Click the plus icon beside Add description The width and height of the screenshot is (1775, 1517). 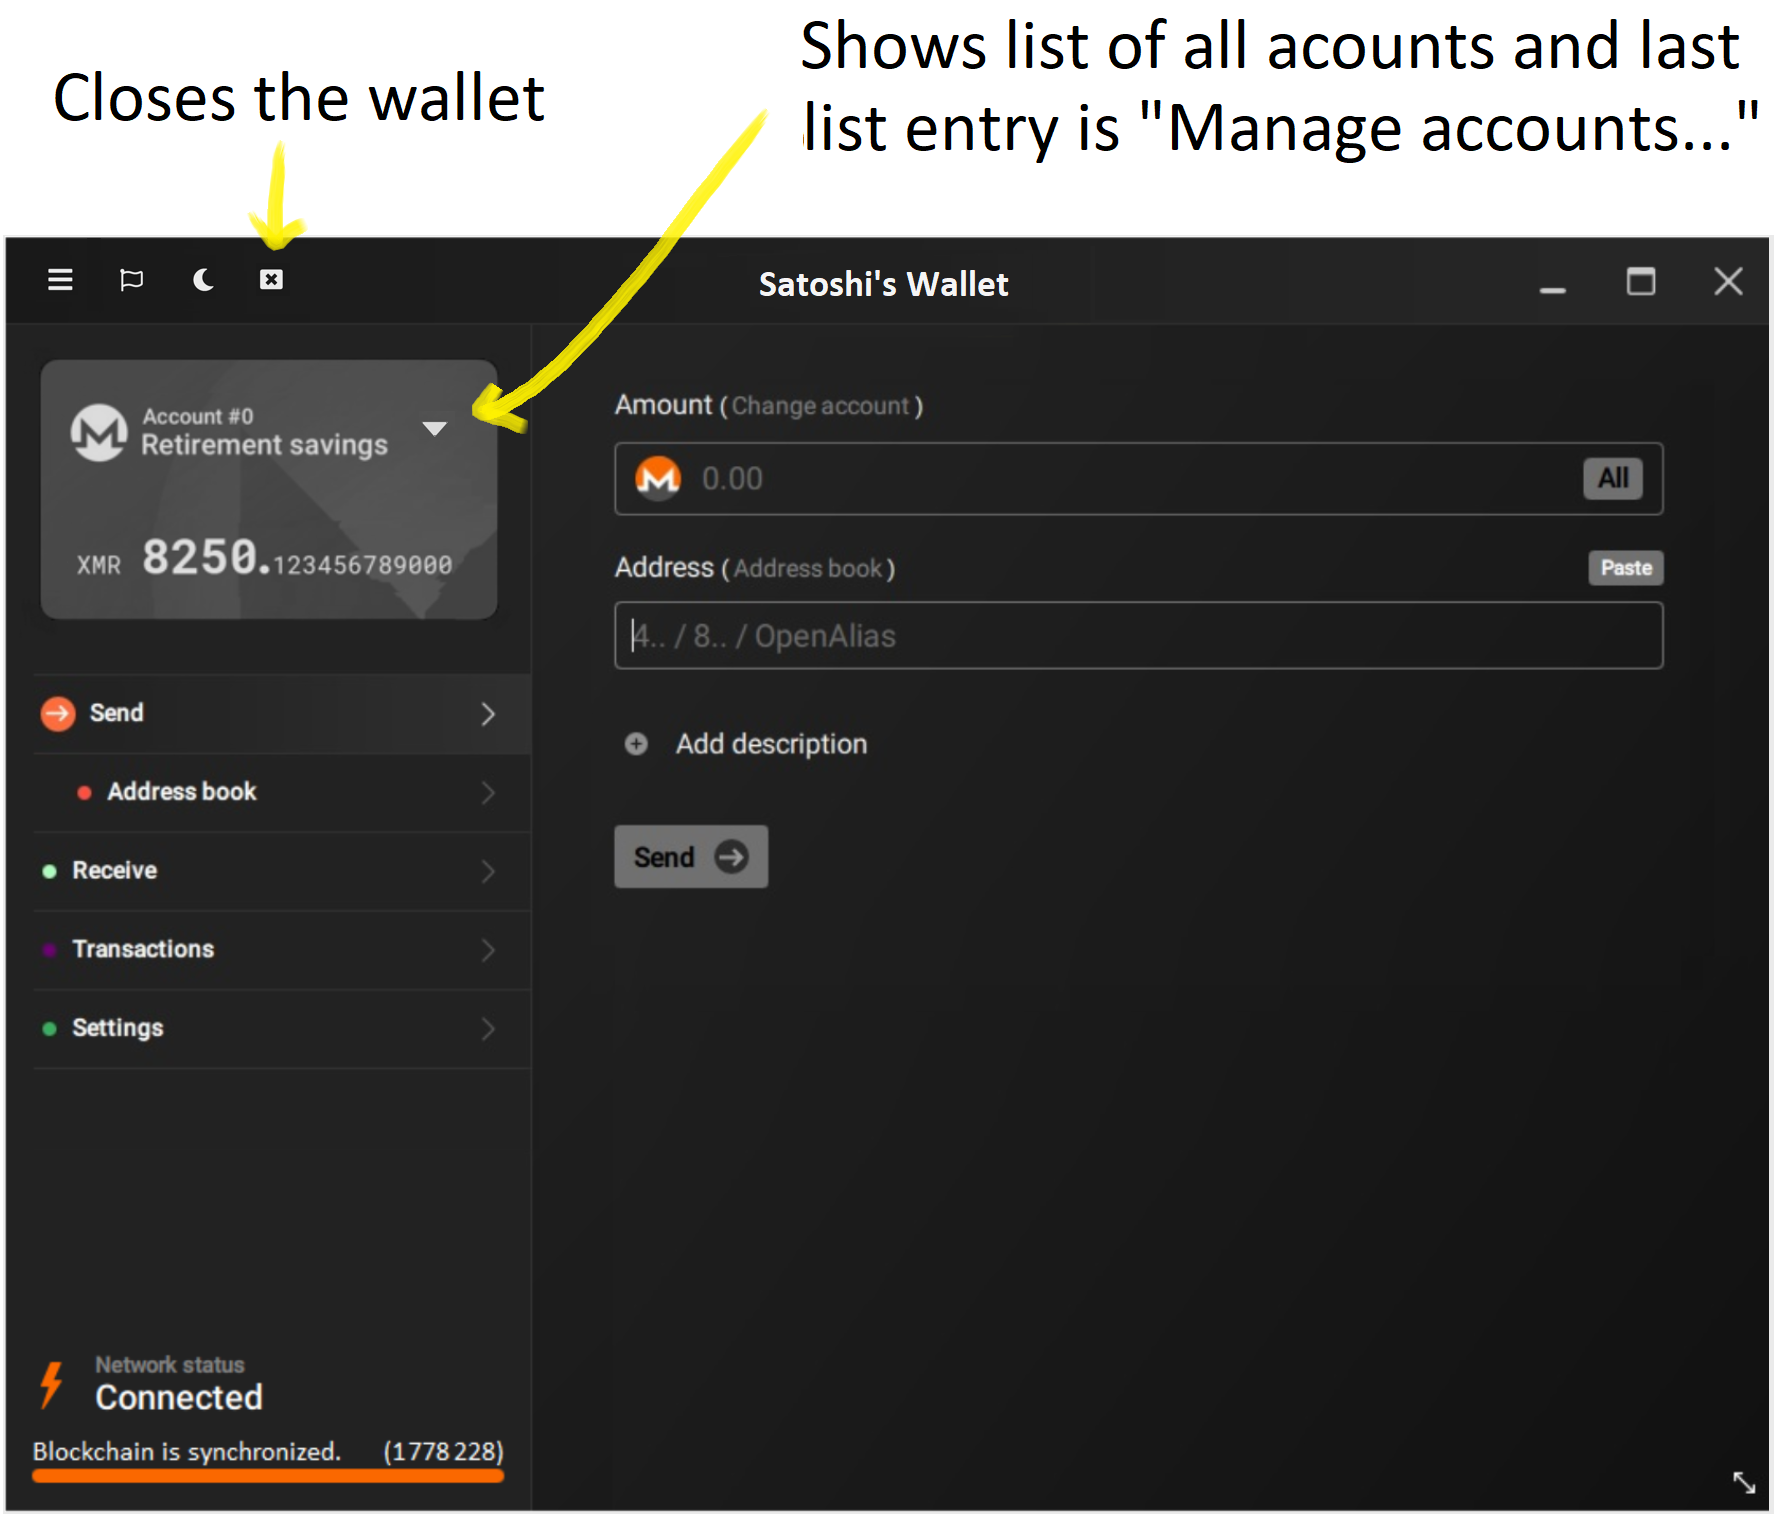[x=636, y=744]
